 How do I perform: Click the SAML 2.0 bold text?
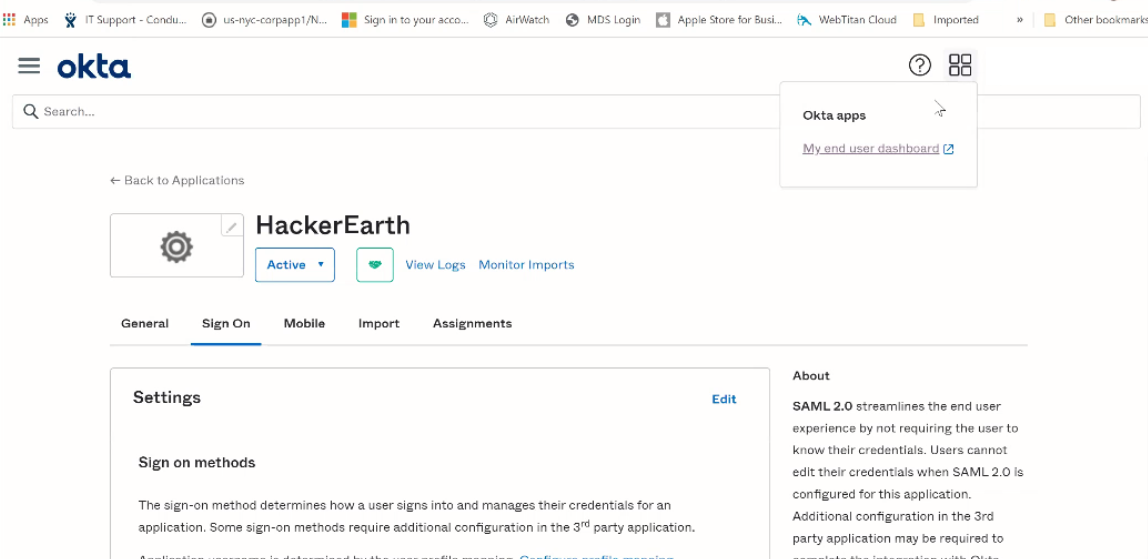pyautogui.click(x=823, y=406)
